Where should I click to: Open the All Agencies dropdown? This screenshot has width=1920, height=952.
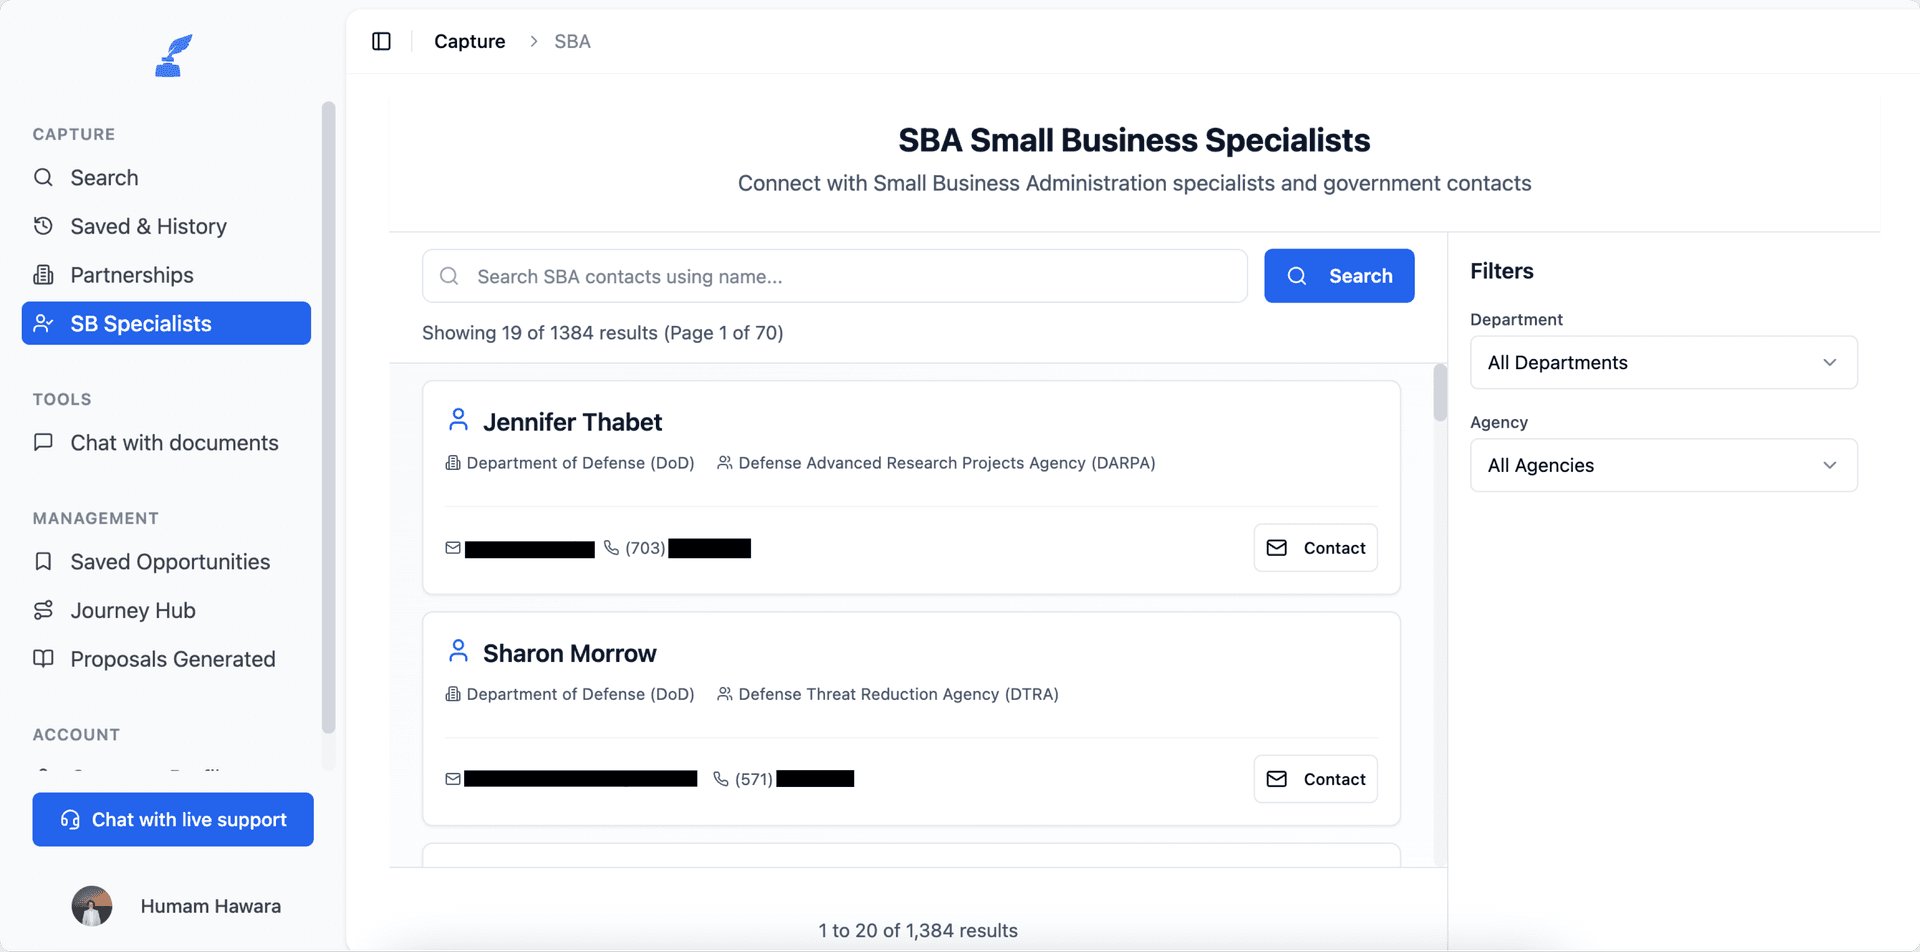pos(1663,465)
